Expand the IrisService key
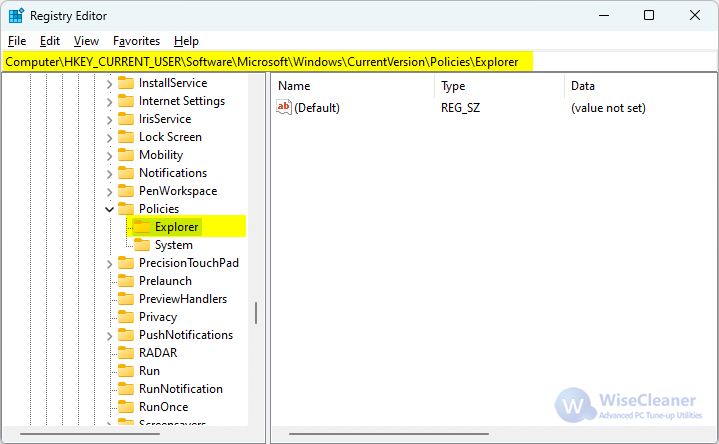The width and height of the screenshot is (719, 444). [109, 120]
